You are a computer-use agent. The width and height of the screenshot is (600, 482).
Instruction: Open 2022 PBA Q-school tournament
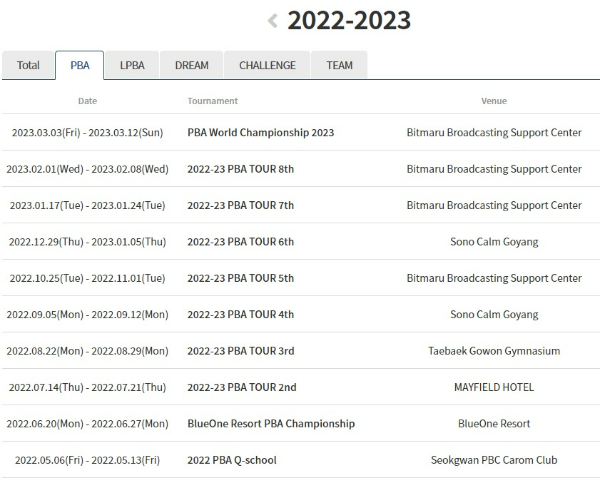pyautogui.click(x=232, y=460)
